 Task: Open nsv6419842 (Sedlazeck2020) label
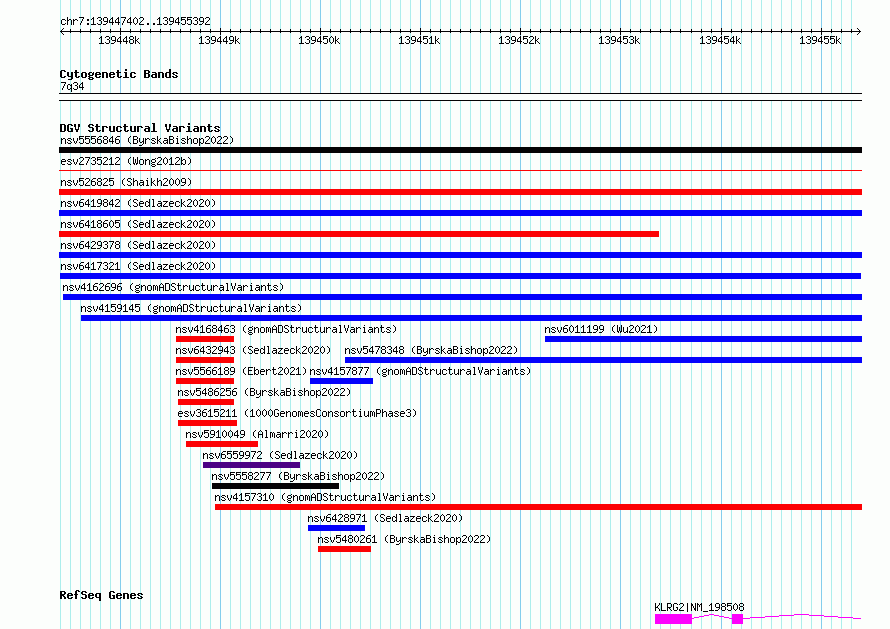coord(138,203)
